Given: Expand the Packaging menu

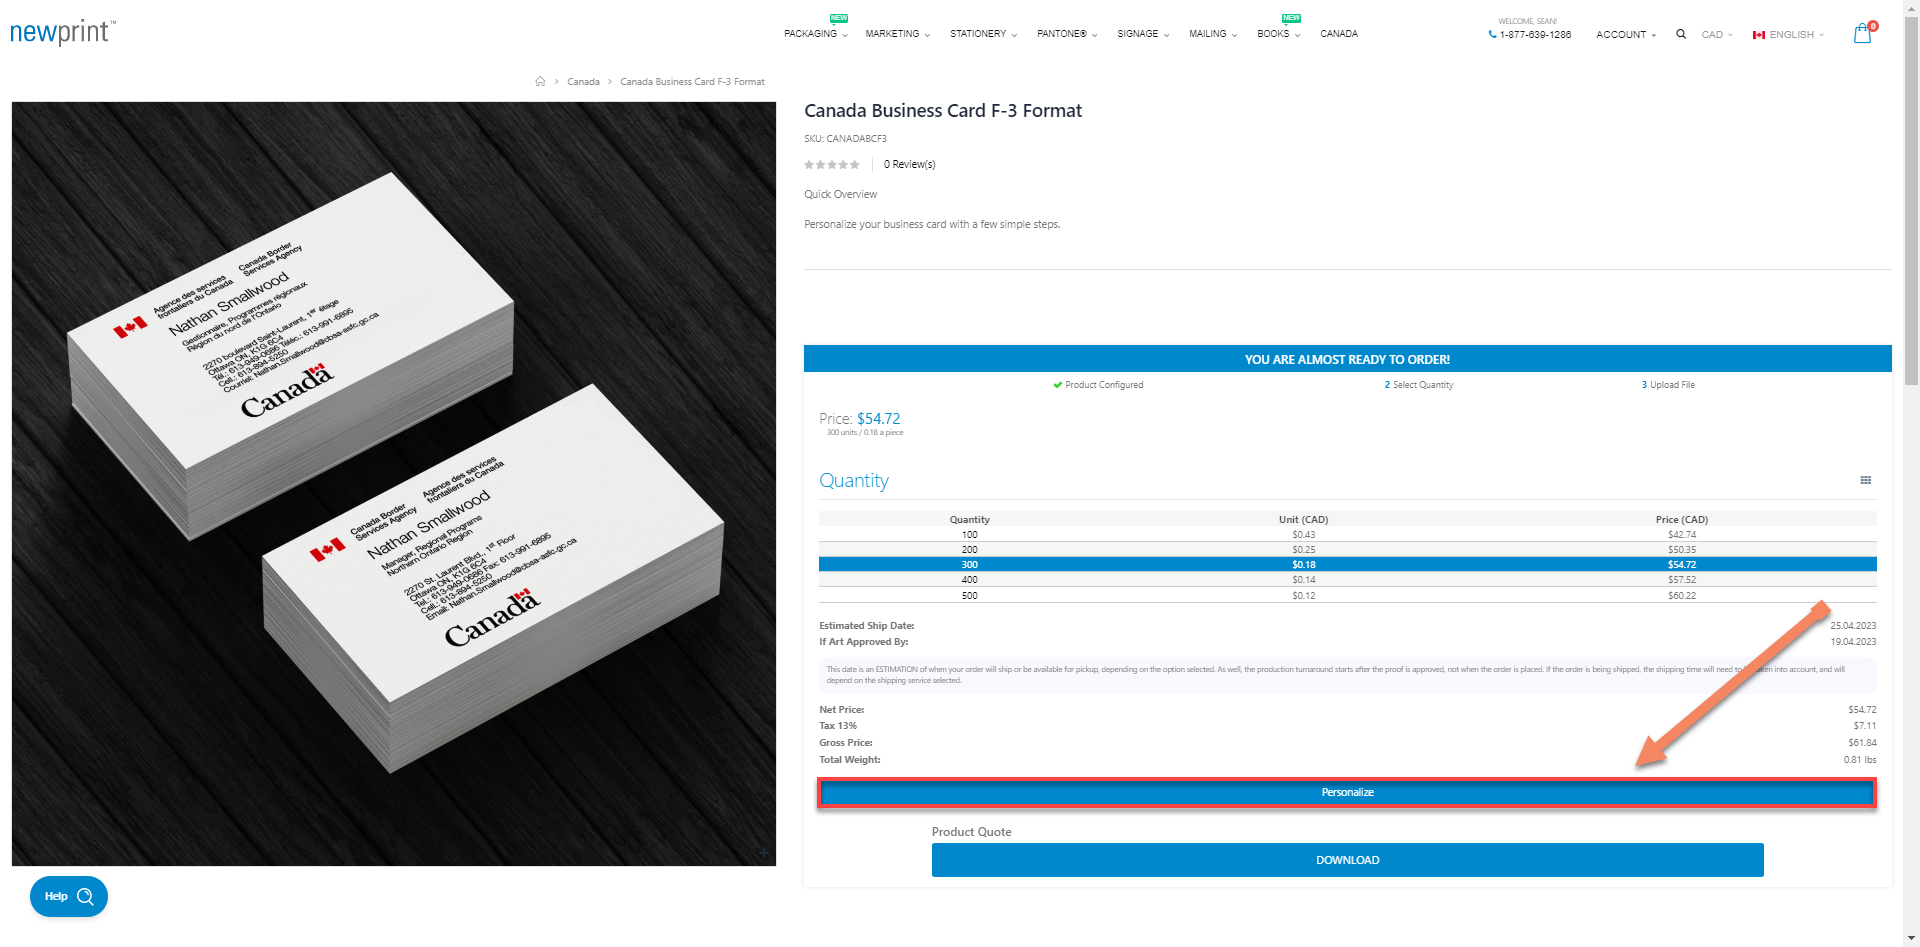Looking at the screenshot, I should (815, 34).
